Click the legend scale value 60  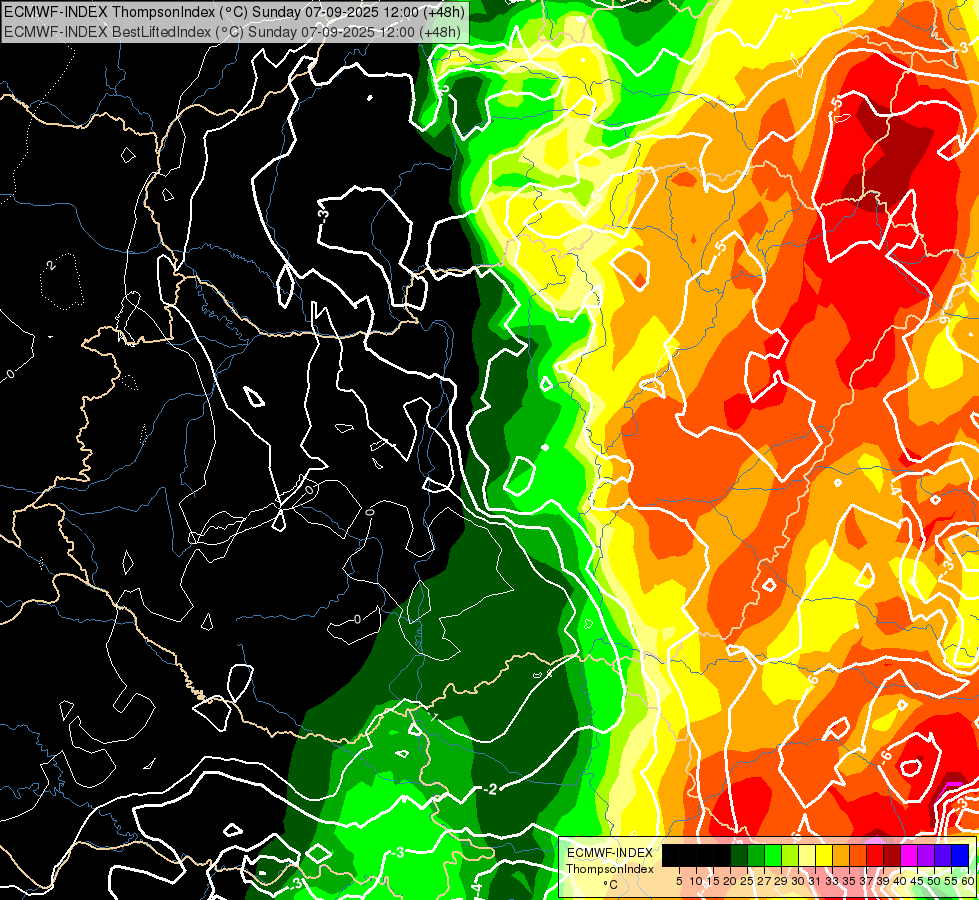coord(968,881)
